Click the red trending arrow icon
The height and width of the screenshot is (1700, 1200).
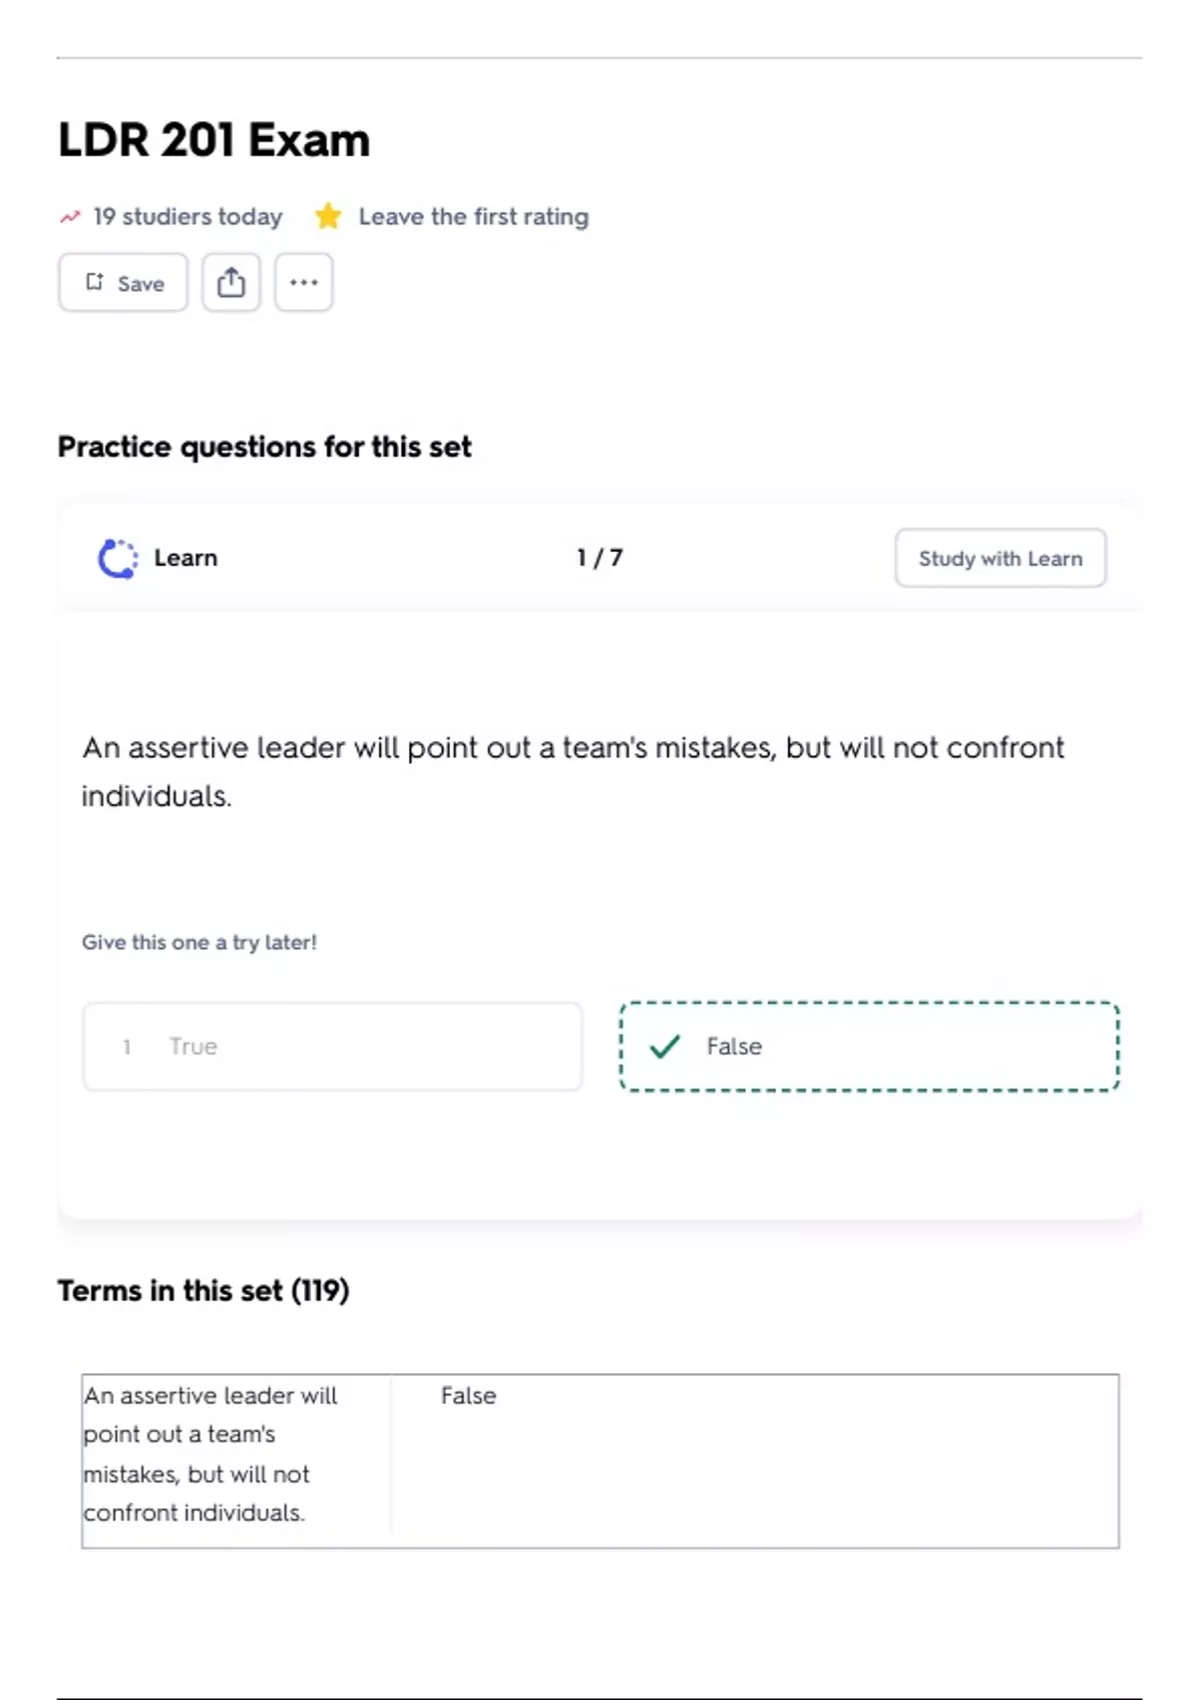[x=70, y=217]
